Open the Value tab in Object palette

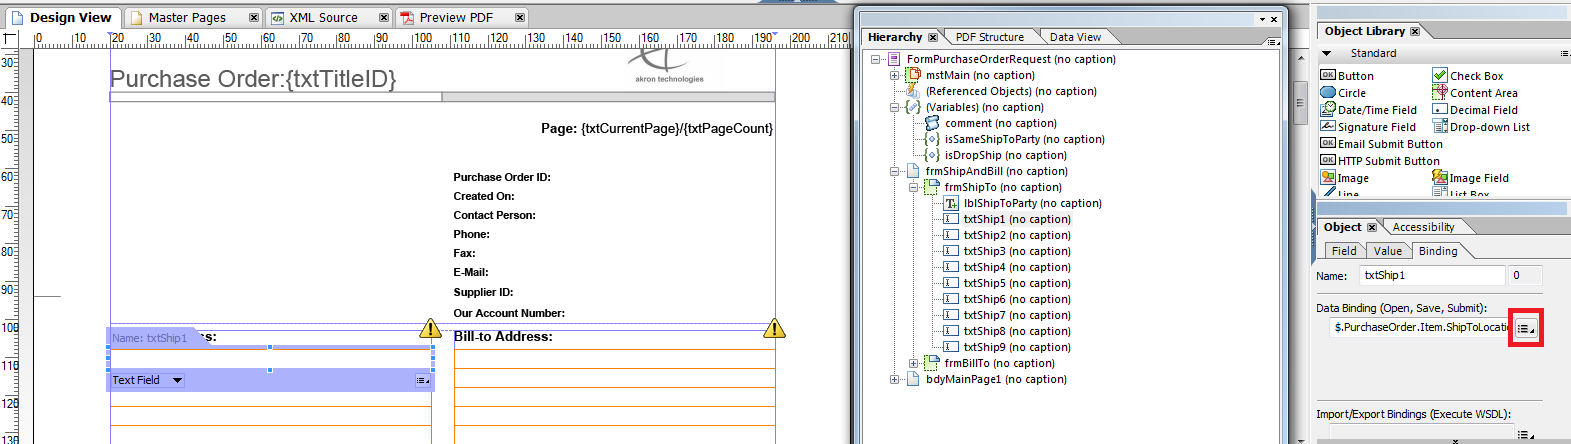[1387, 251]
